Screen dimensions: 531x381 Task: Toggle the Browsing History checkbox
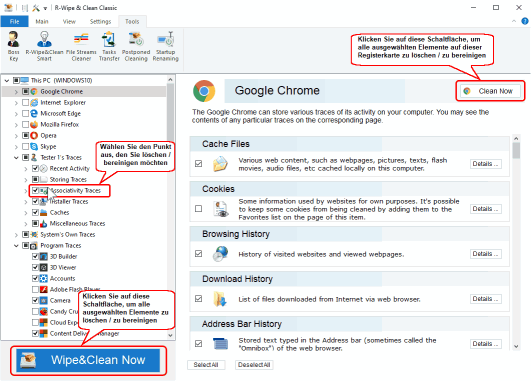[x=198, y=254]
